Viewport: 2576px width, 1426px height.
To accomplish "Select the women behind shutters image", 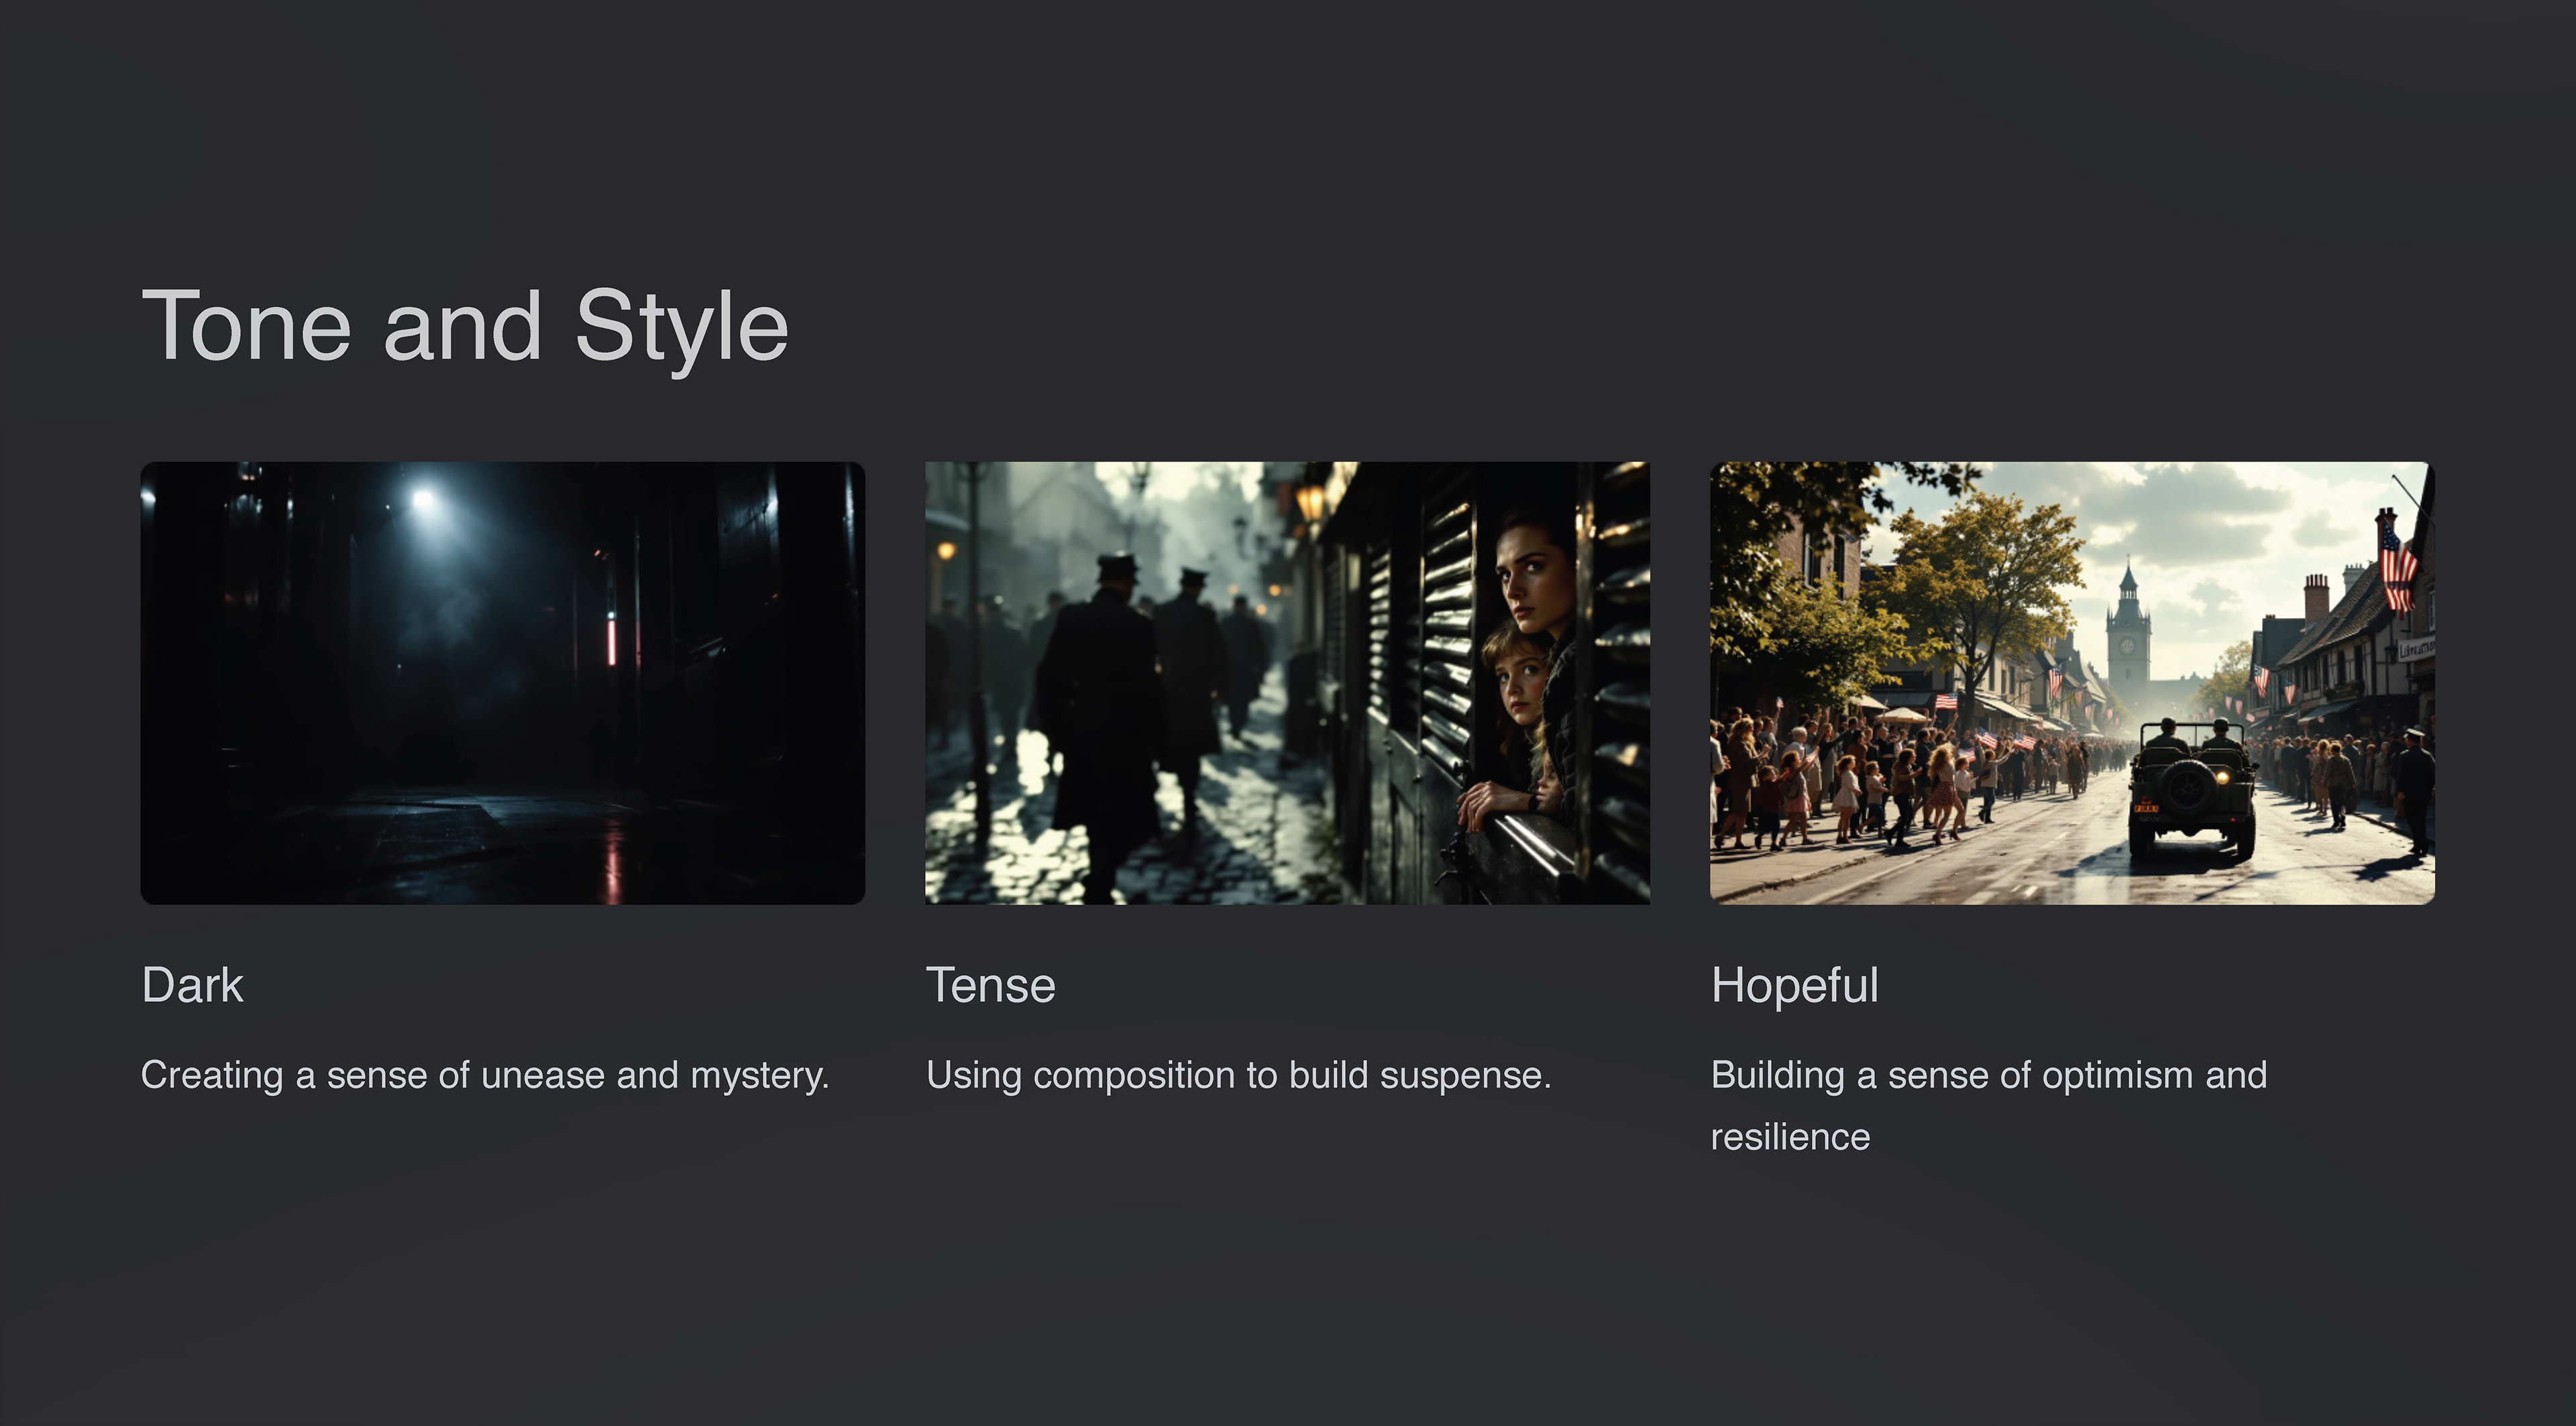I will (1288, 683).
